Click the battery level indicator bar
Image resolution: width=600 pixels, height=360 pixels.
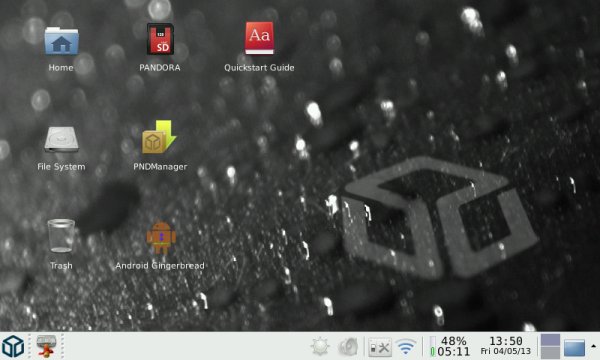(432, 346)
